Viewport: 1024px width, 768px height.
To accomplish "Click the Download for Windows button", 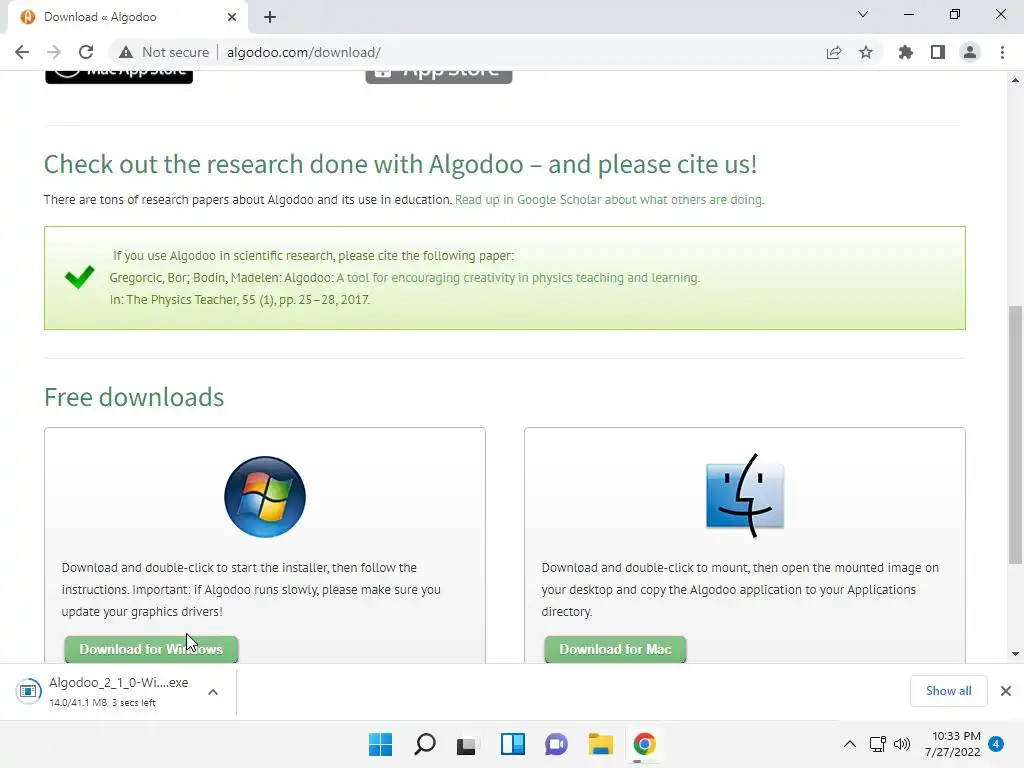I will click(151, 649).
